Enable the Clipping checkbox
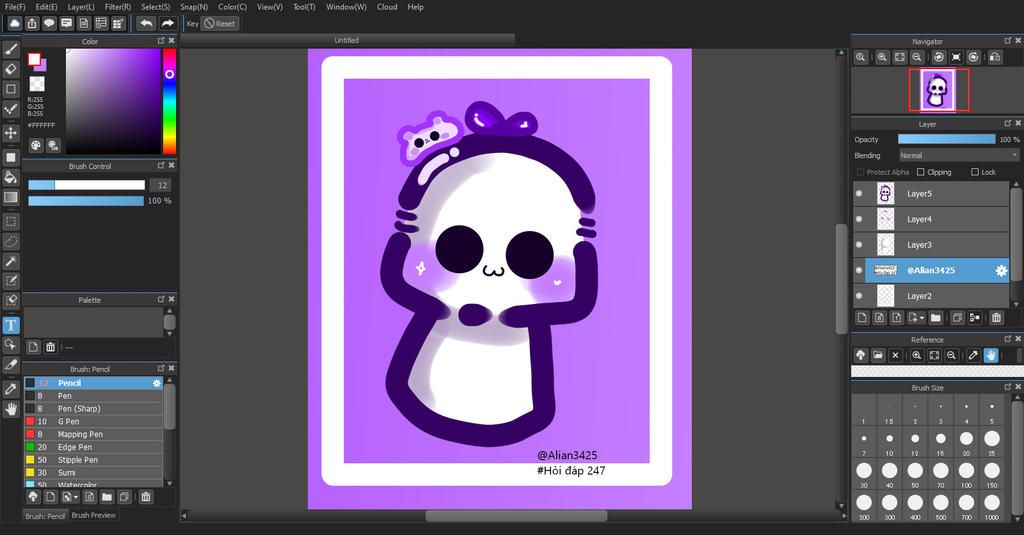1024x535 pixels. point(920,172)
